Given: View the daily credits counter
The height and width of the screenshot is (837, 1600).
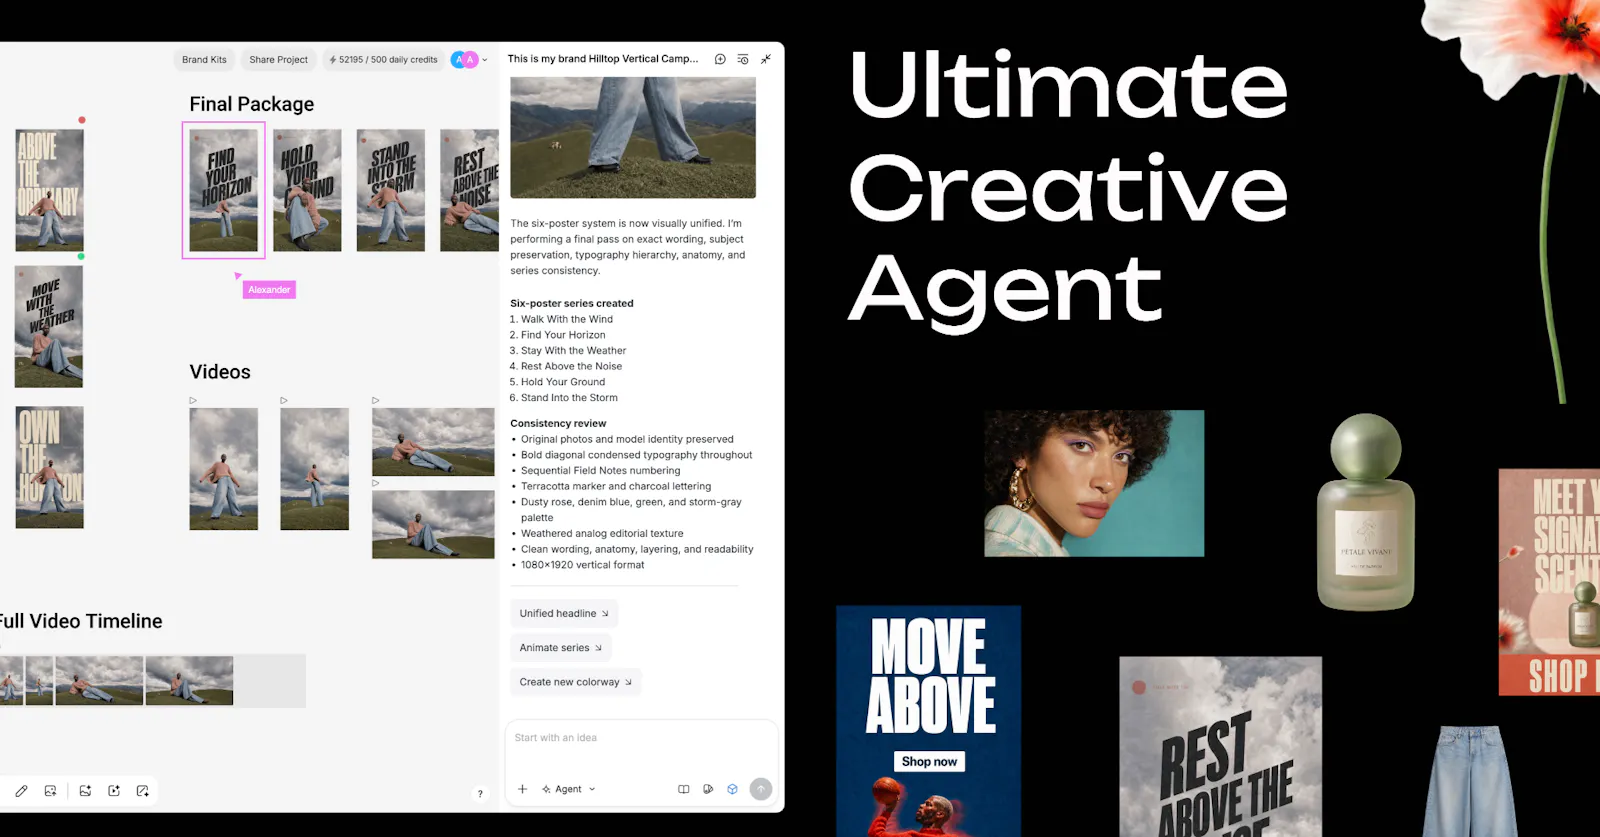Looking at the screenshot, I should [x=383, y=60].
